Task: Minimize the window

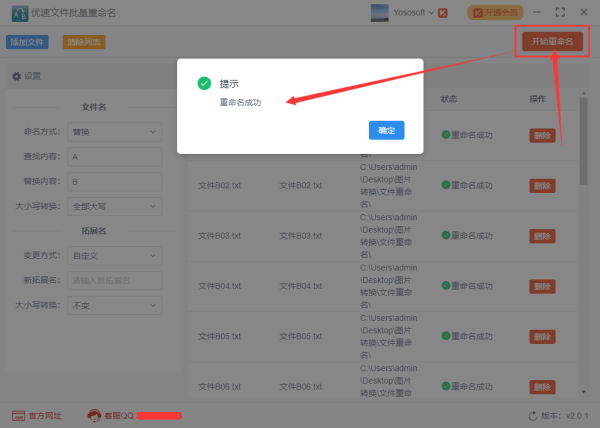Action: coord(537,12)
